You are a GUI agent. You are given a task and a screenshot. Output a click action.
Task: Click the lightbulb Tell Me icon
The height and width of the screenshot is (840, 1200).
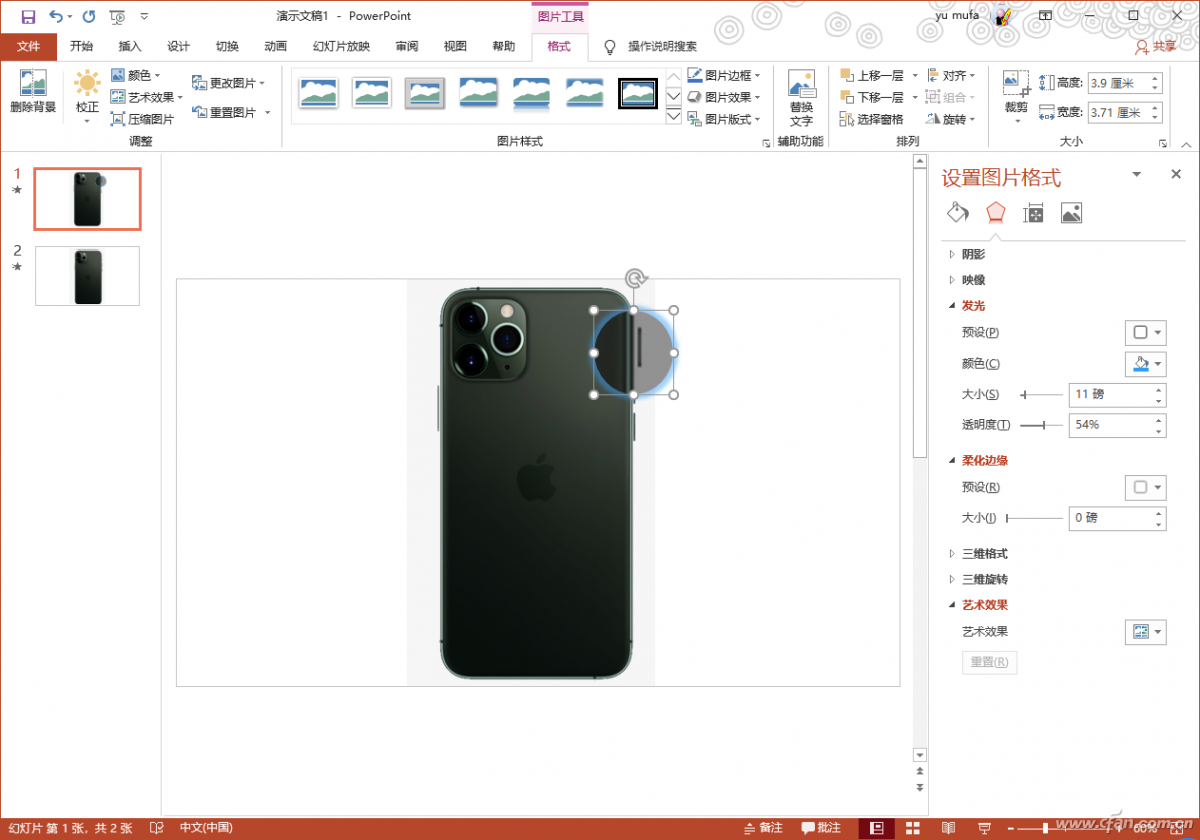pyautogui.click(x=610, y=46)
